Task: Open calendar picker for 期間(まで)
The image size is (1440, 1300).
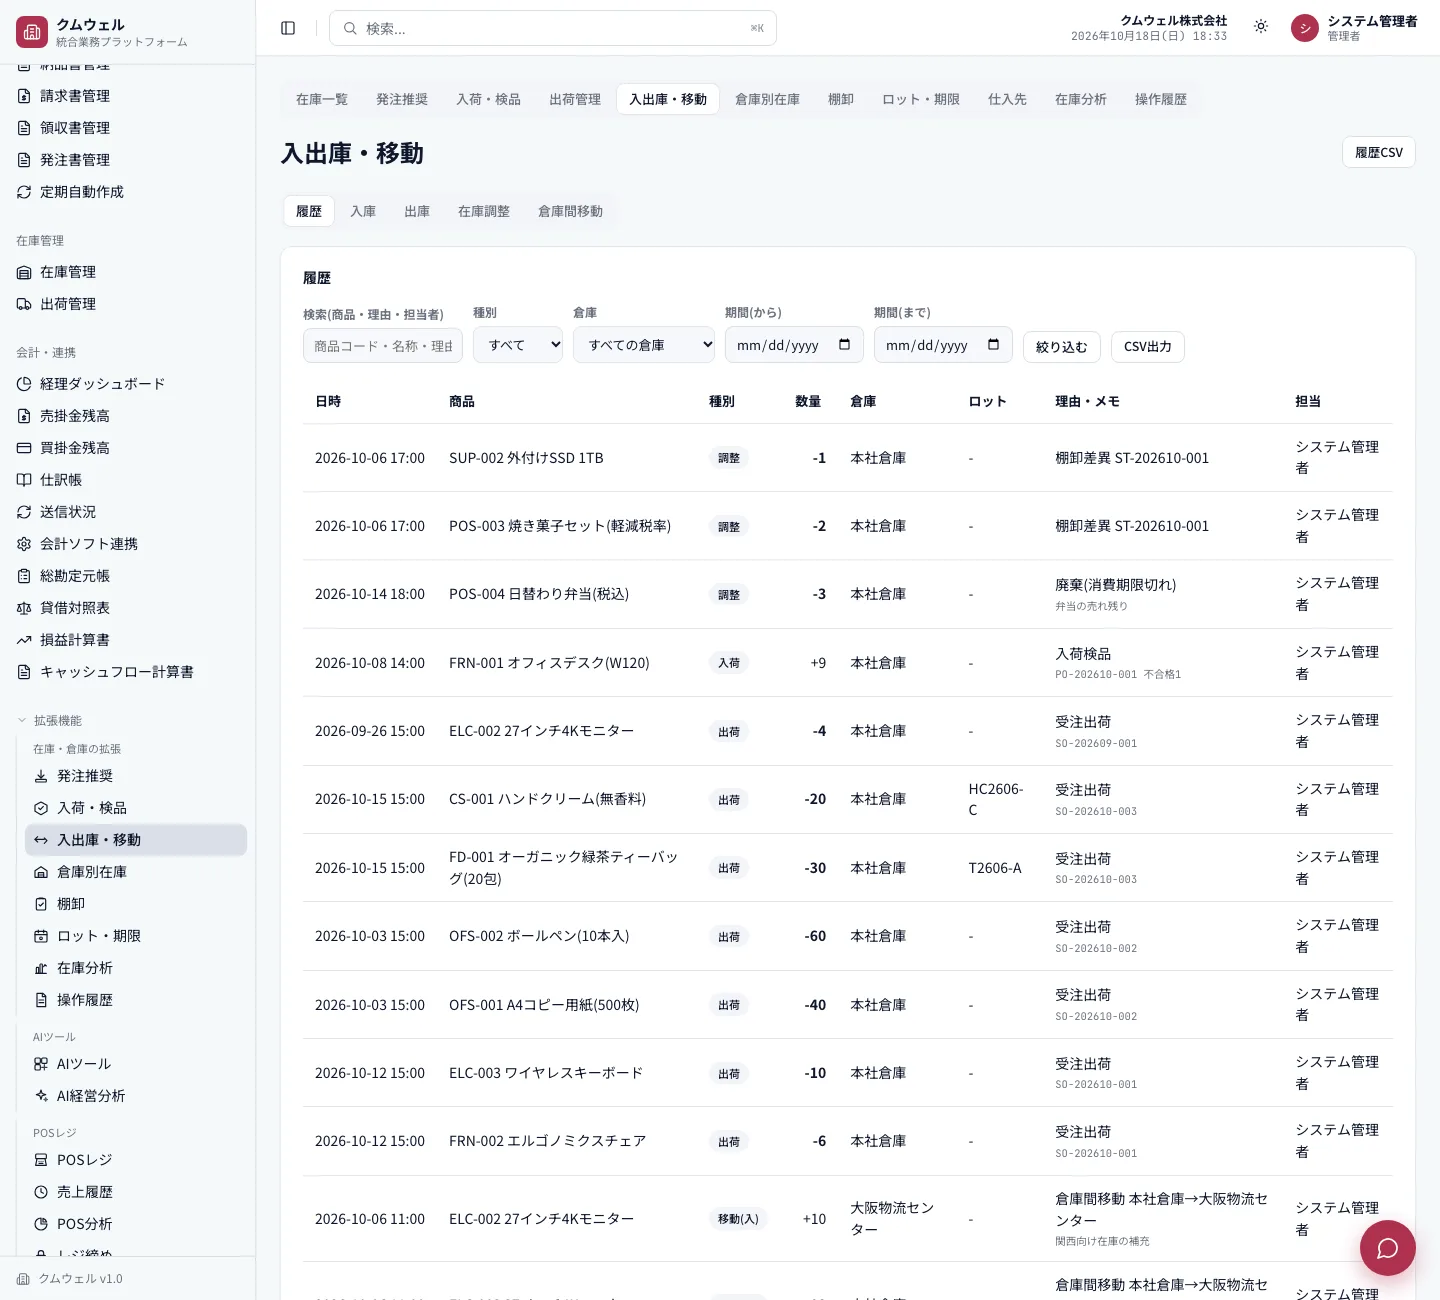Action: (993, 345)
